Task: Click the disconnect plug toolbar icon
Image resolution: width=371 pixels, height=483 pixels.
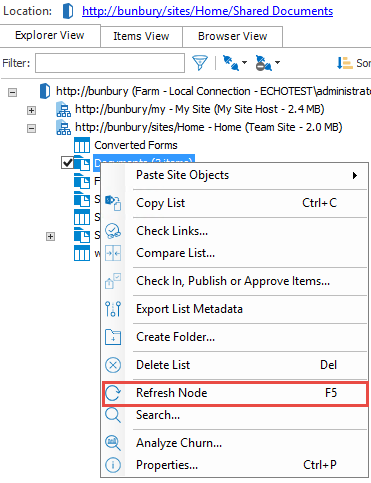Action: point(263,63)
